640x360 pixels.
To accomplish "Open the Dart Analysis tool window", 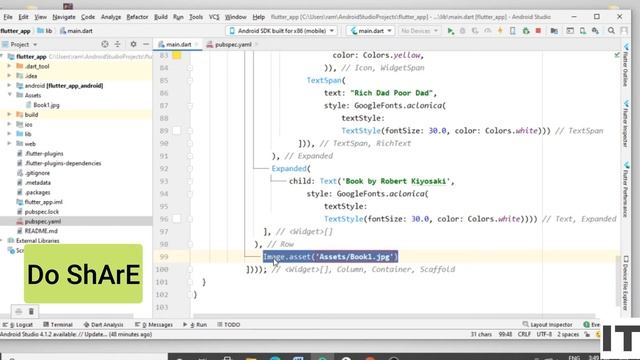I will (x=104, y=324).
